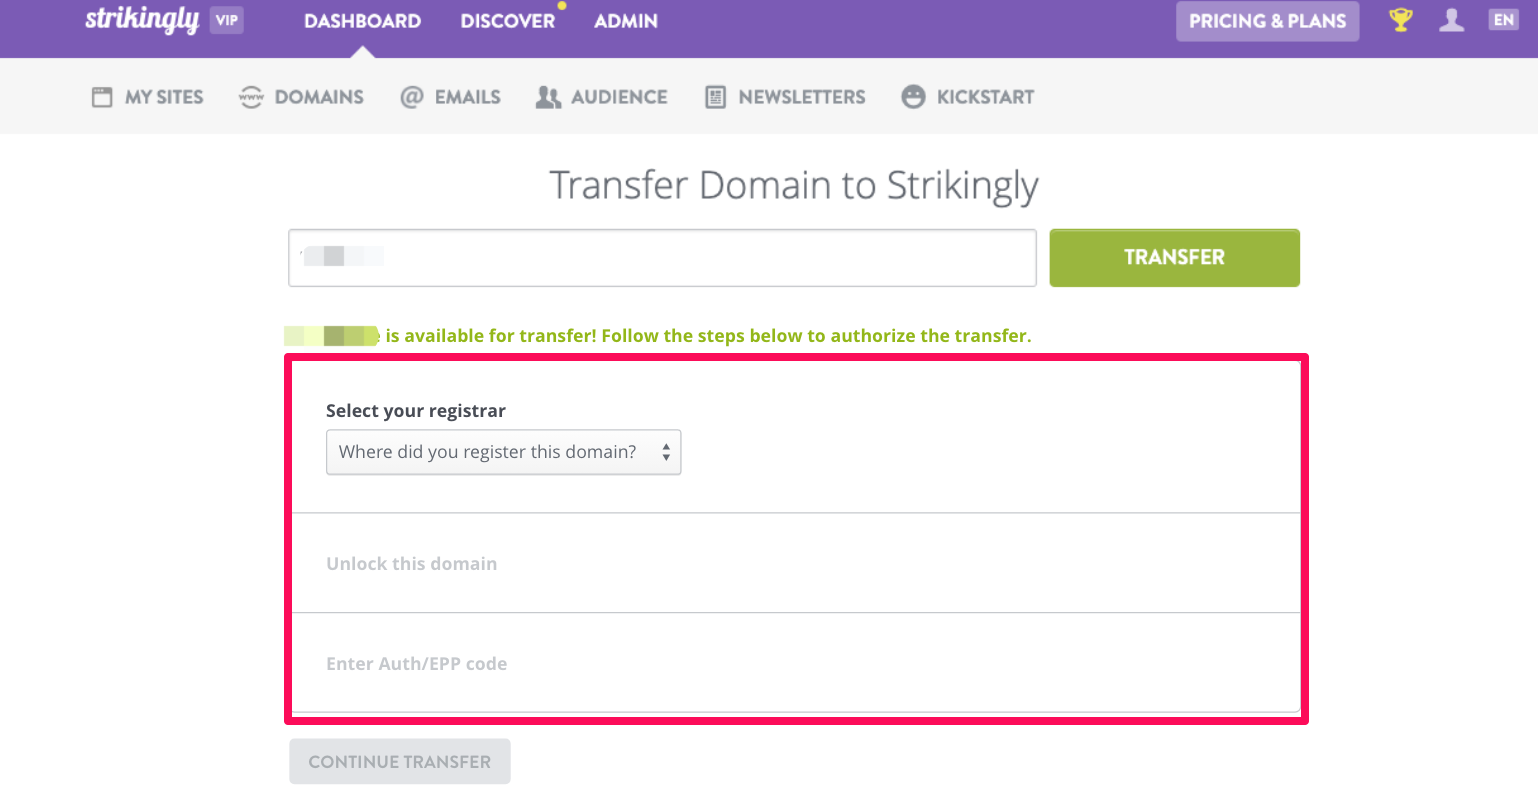Image resolution: width=1538 pixels, height=808 pixels.
Task: Go to the Dashboard tab
Action: click(362, 21)
